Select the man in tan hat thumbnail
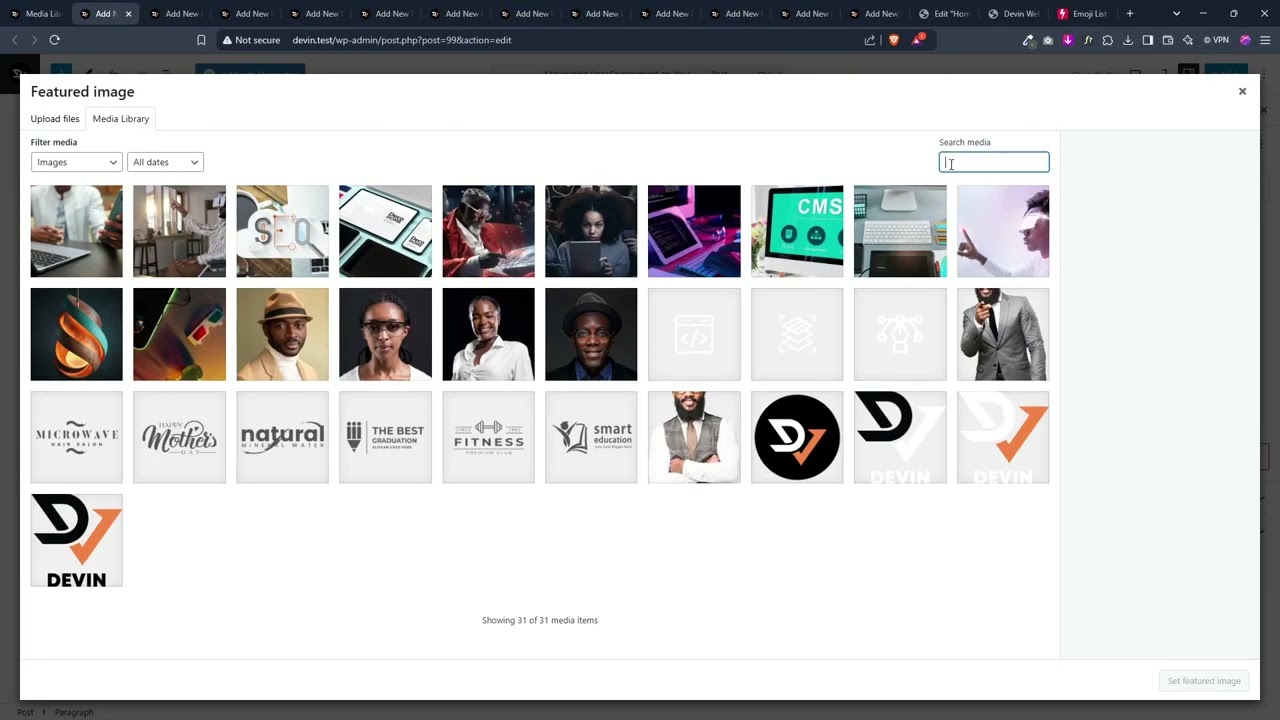Image resolution: width=1280 pixels, height=720 pixels. coord(282,334)
